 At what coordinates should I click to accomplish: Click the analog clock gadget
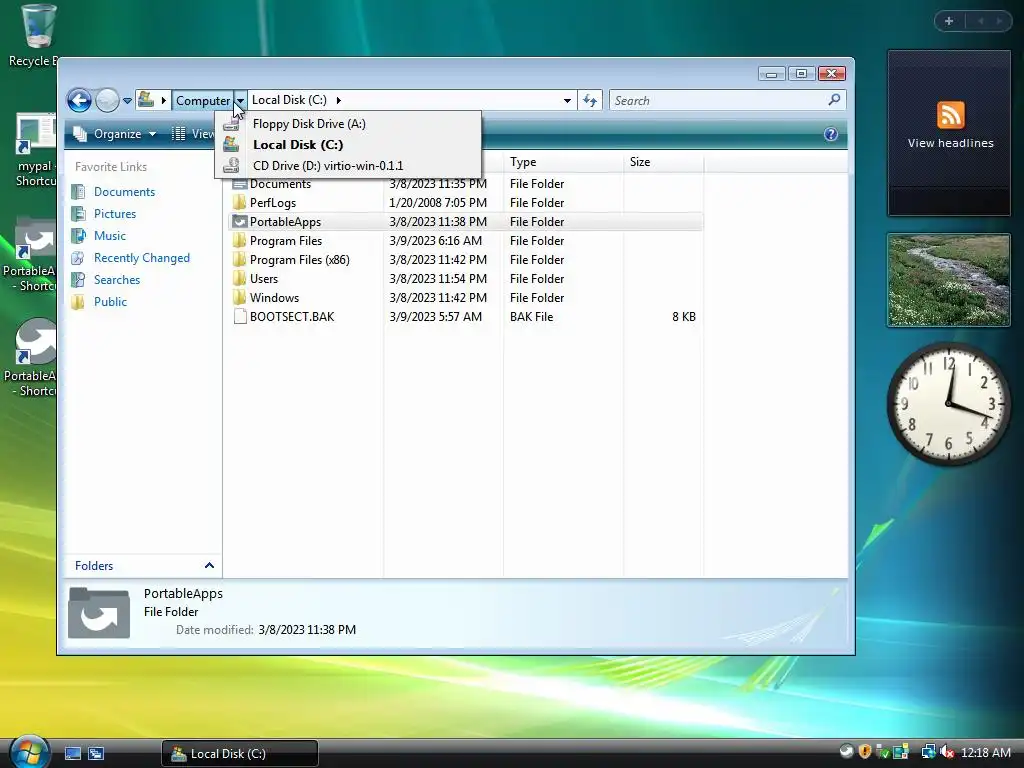[x=948, y=404]
